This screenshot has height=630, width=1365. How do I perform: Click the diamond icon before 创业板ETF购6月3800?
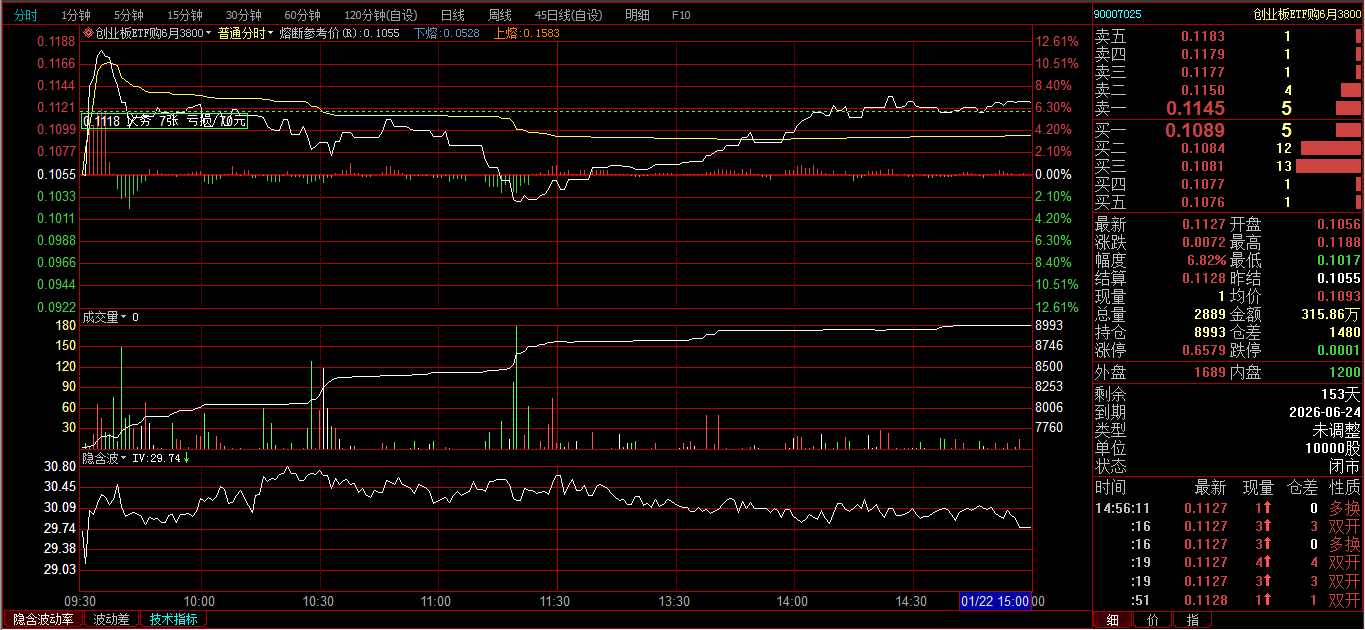89,33
